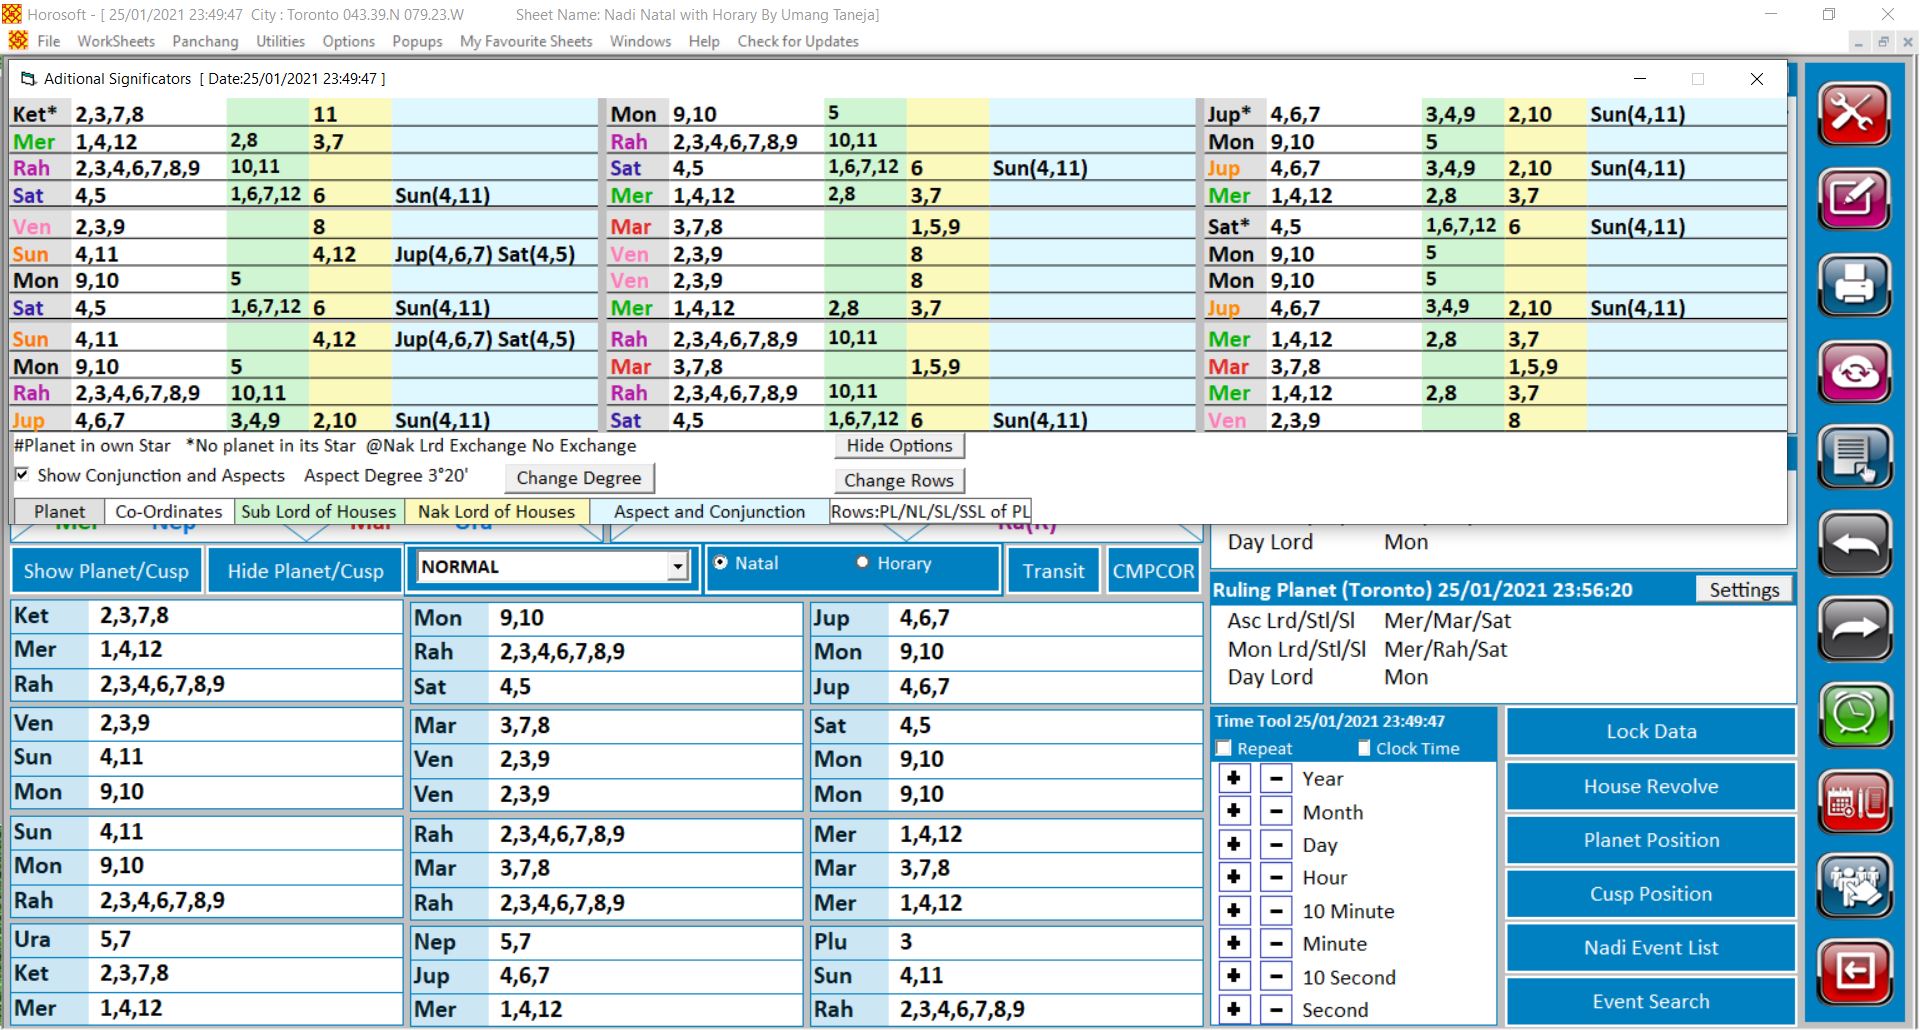
Task: Click the pink edit pencil sidebar icon
Action: [x=1855, y=199]
